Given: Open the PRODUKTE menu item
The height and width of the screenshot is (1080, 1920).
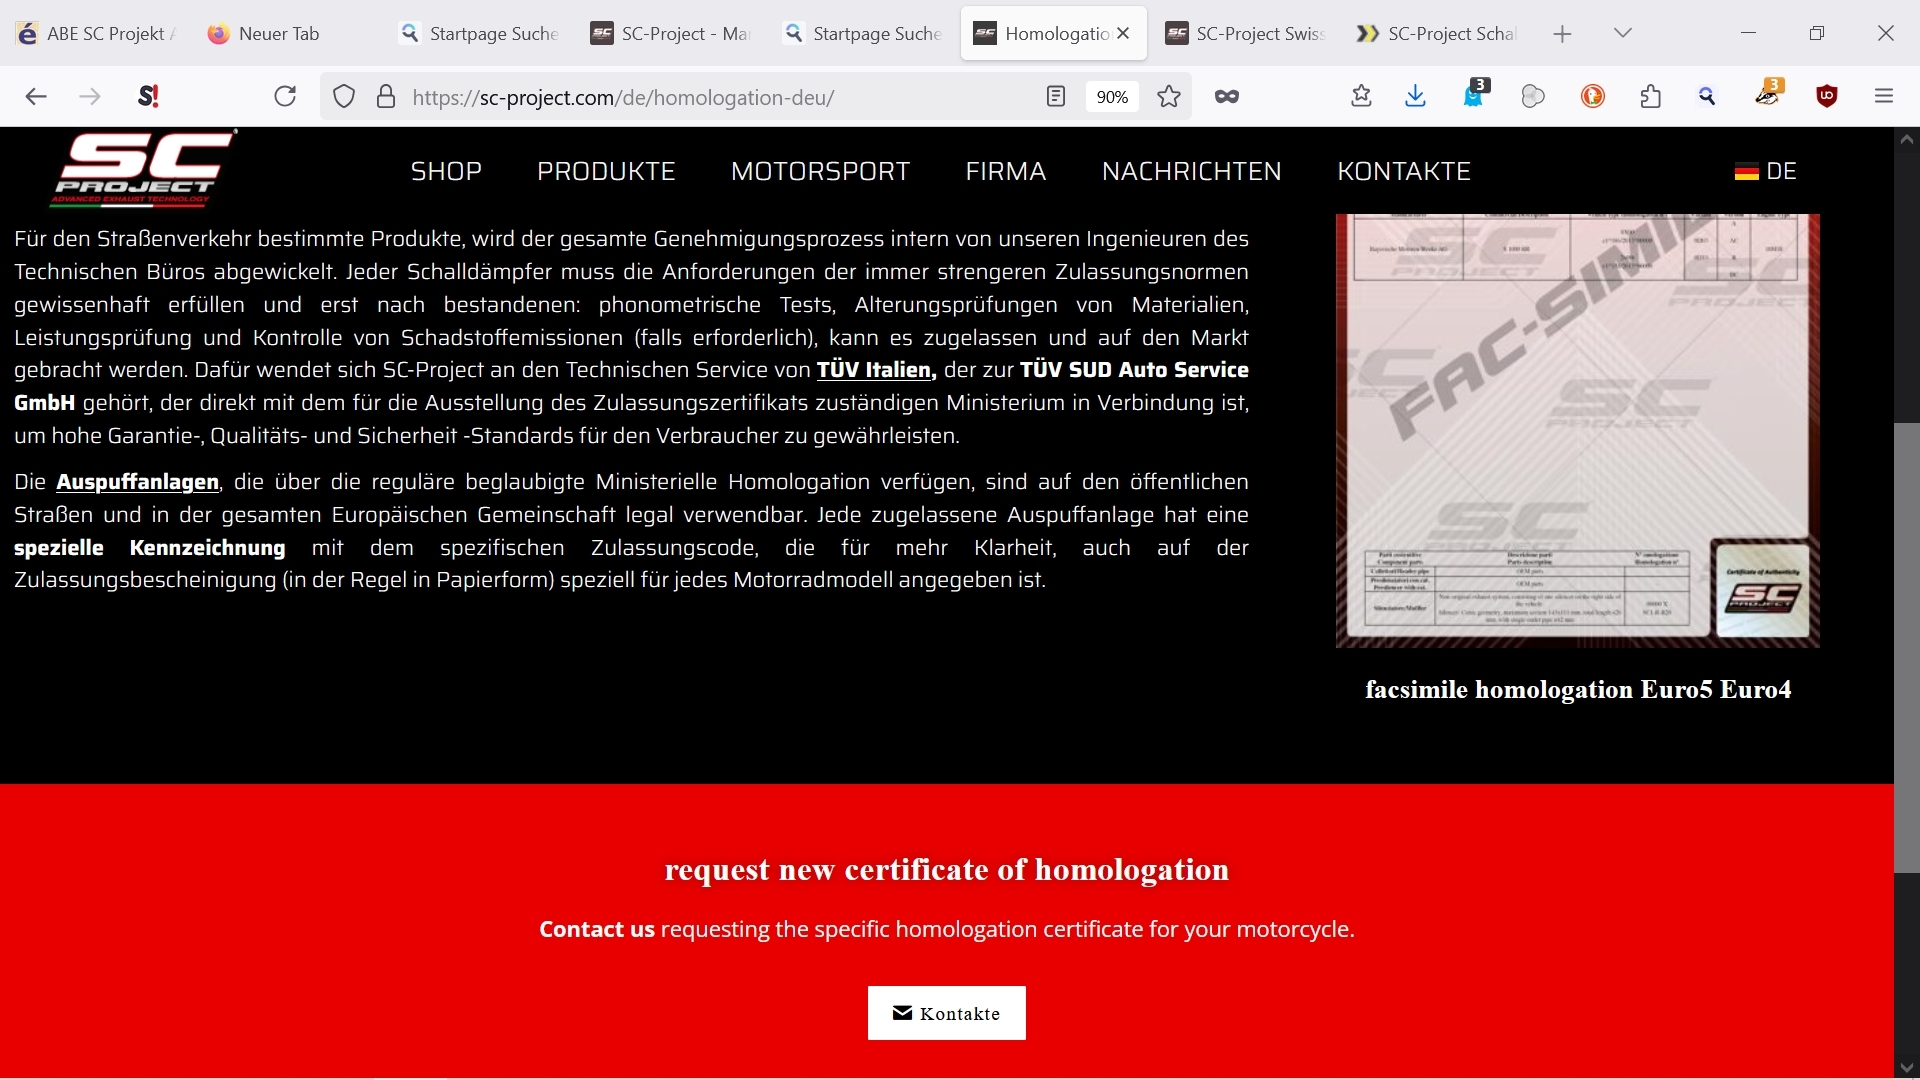Looking at the screenshot, I should tap(606, 171).
